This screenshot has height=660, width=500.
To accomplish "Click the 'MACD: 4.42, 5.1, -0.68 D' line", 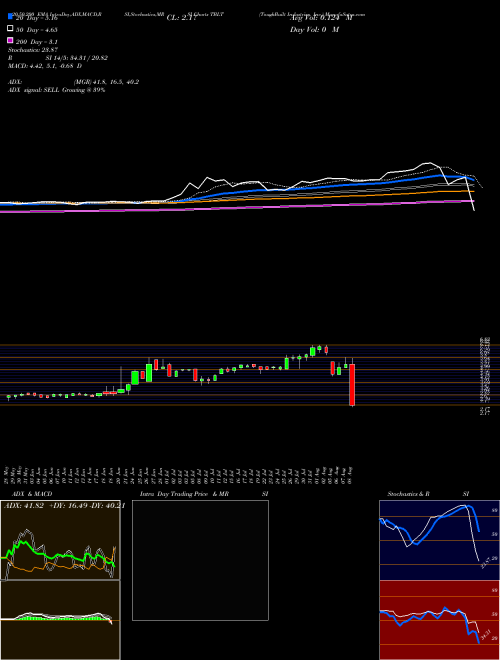I will (x=45, y=66).
